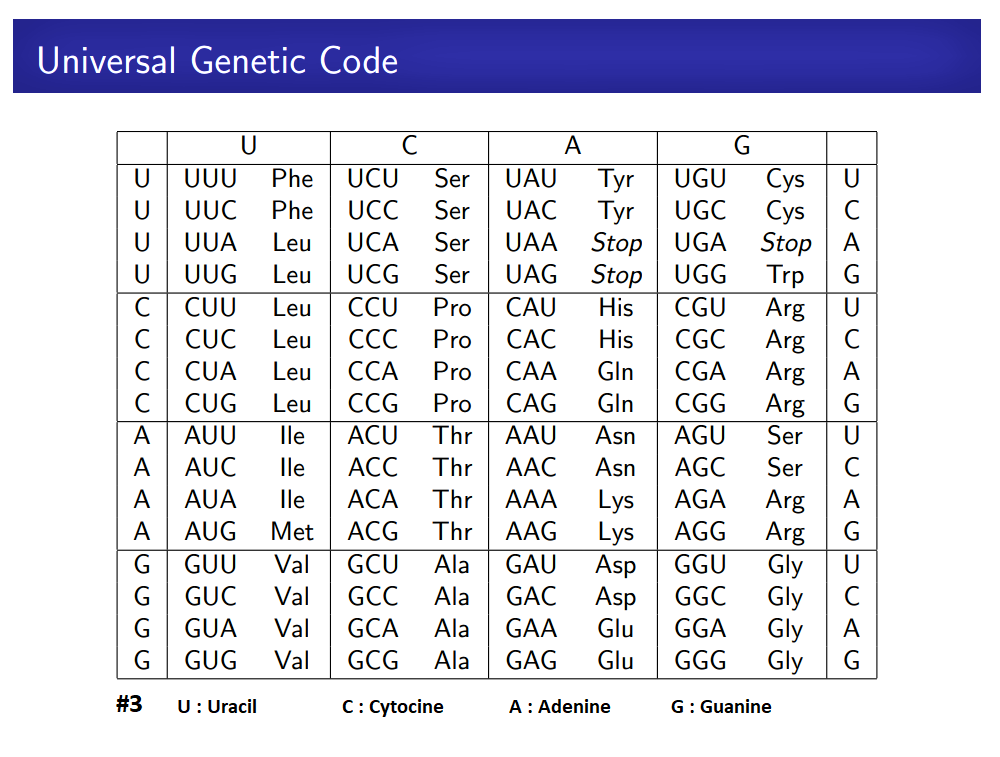Click the "C : Cytocine" legend label
The height and width of the screenshot is (757, 1000).
pyautogui.click(x=392, y=707)
